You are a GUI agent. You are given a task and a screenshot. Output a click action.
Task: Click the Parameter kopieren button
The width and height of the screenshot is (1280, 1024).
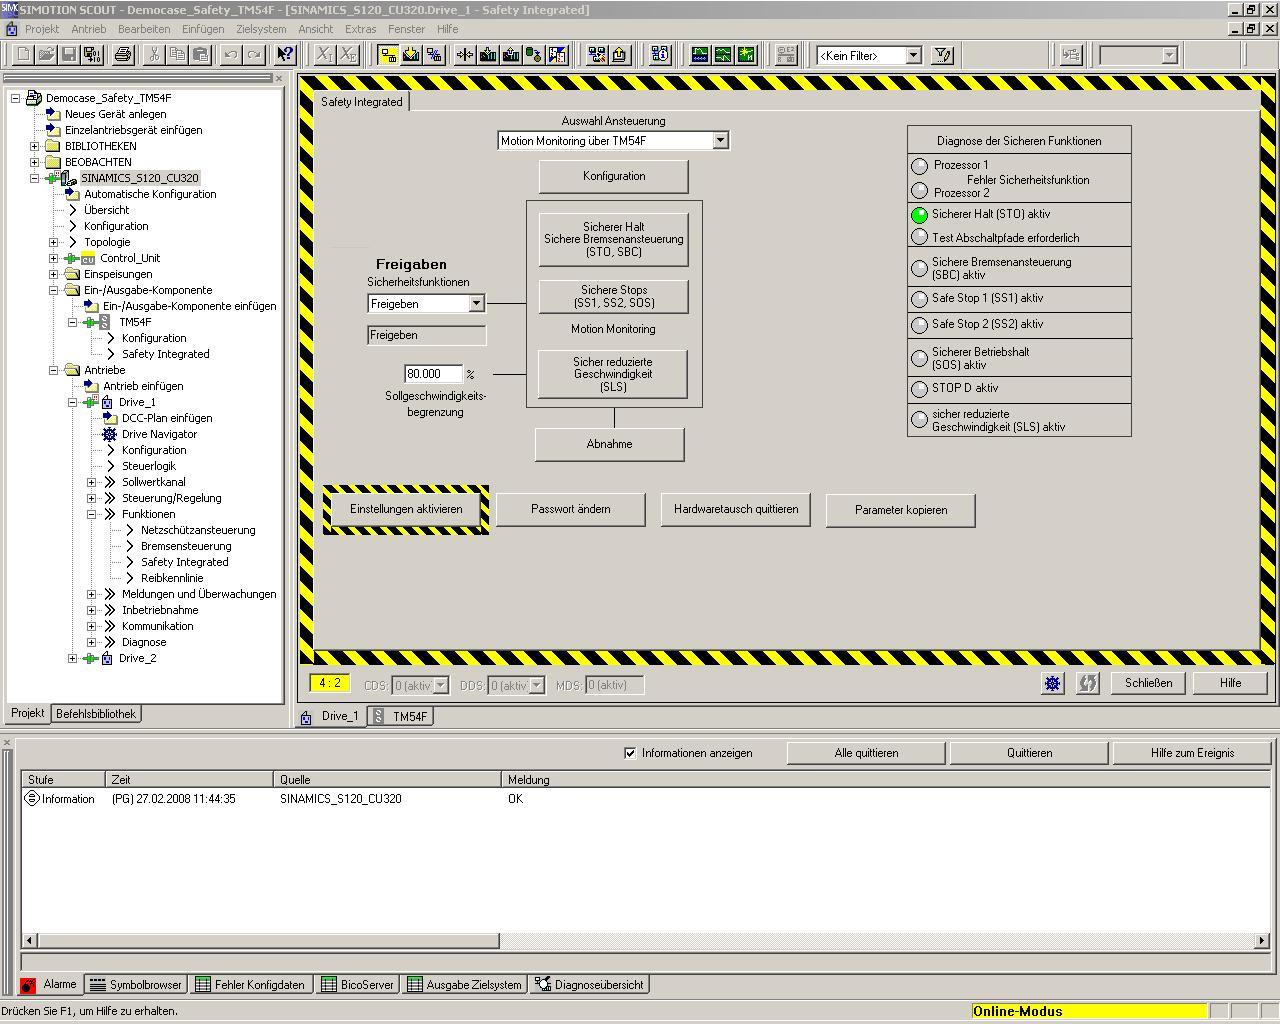coord(901,510)
